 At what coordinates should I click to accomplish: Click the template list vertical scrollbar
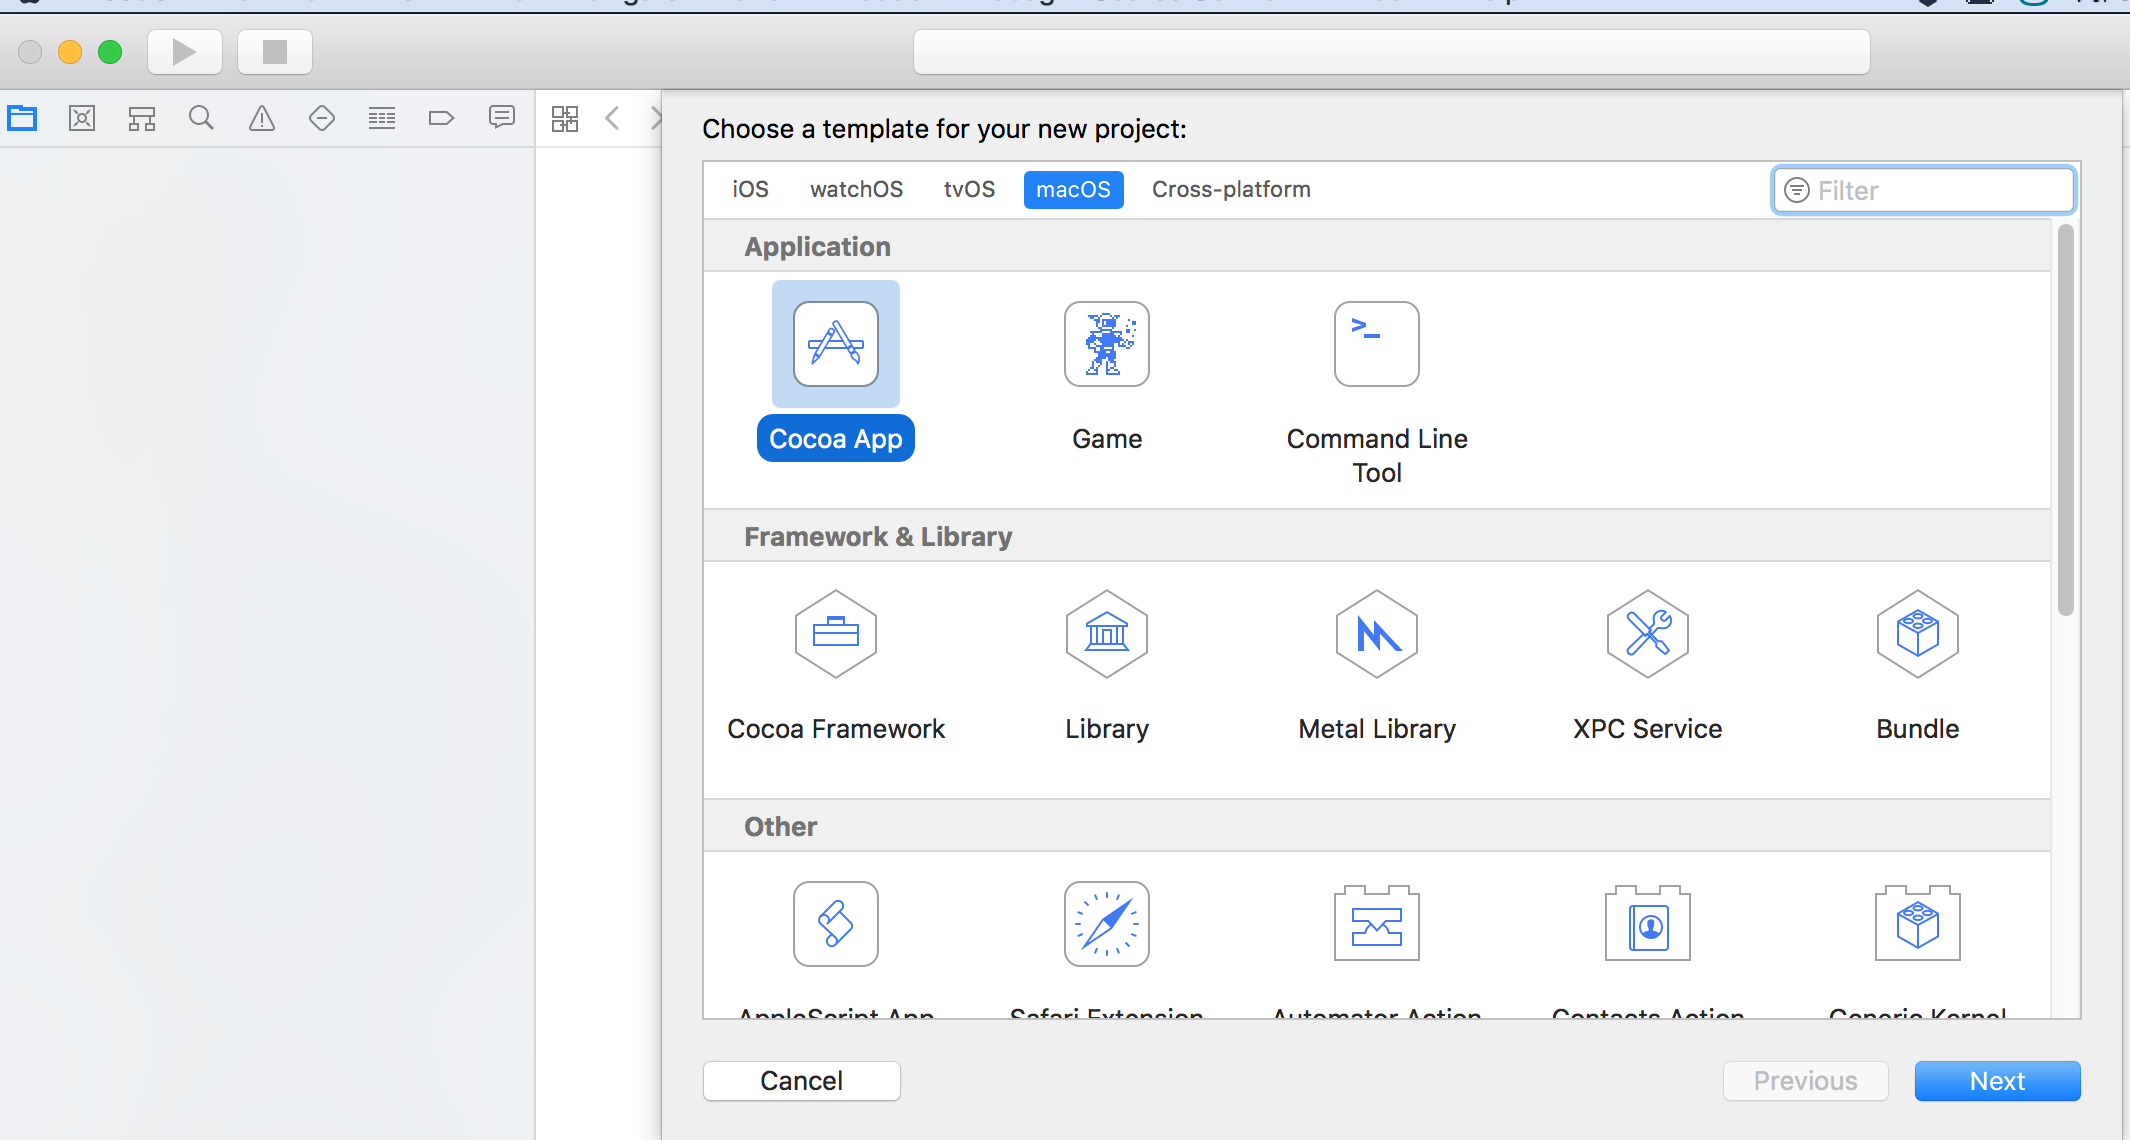(x=2065, y=420)
